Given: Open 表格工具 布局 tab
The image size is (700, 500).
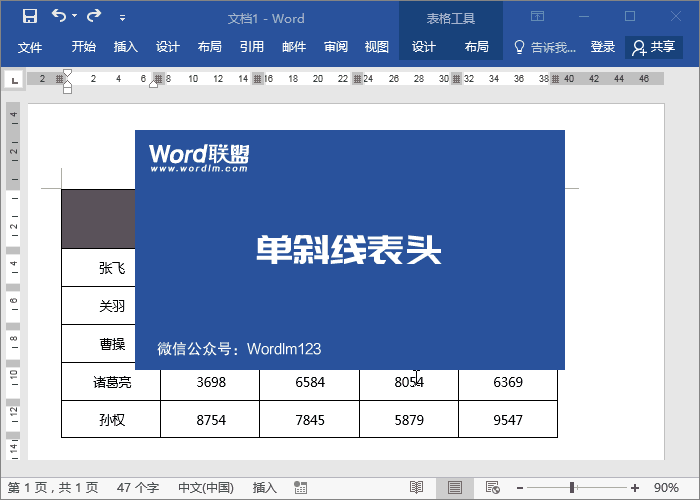Looking at the screenshot, I should tap(476, 47).
